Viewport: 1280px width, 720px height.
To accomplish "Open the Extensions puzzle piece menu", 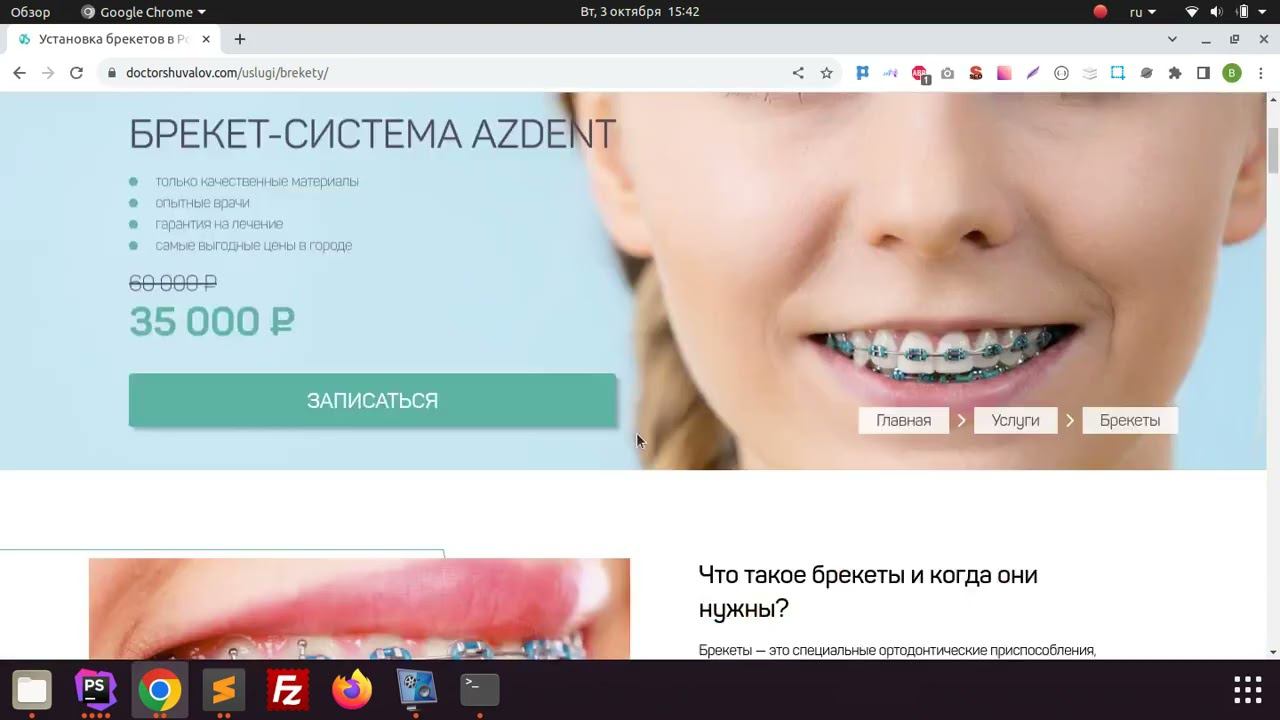I will pos(1175,73).
